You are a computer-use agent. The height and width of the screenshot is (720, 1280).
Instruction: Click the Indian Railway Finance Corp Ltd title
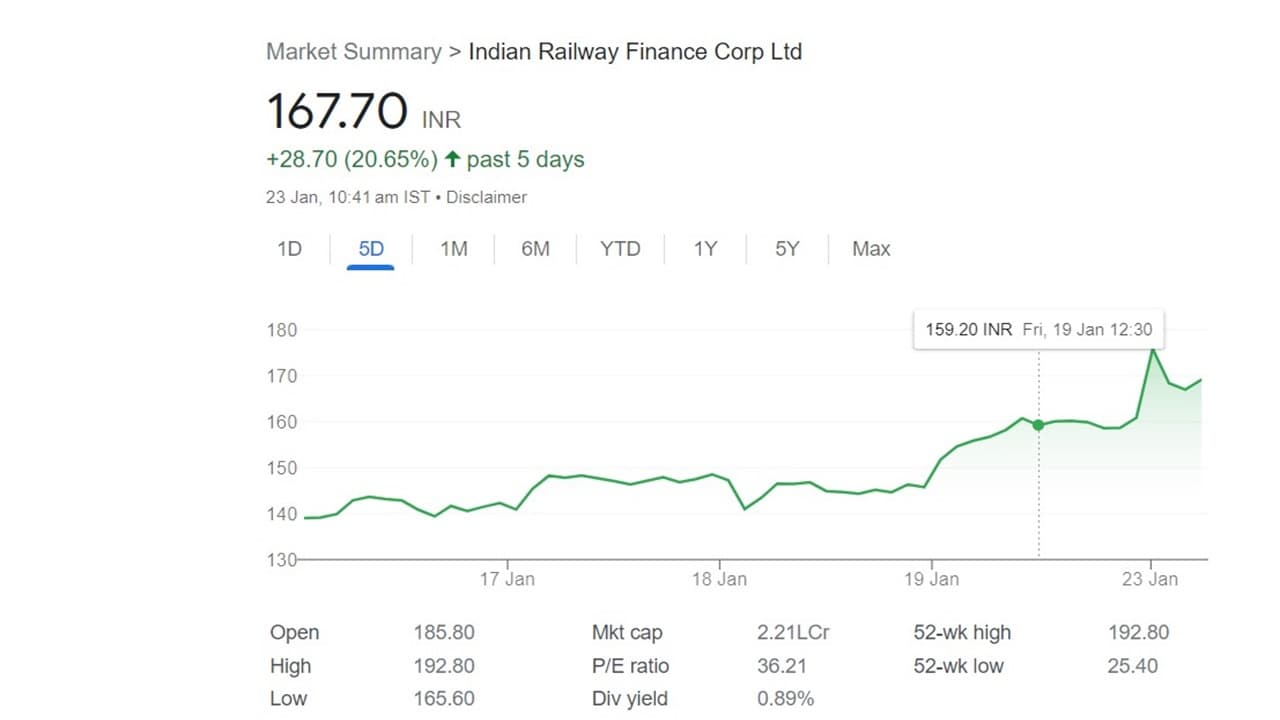pyautogui.click(x=635, y=52)
